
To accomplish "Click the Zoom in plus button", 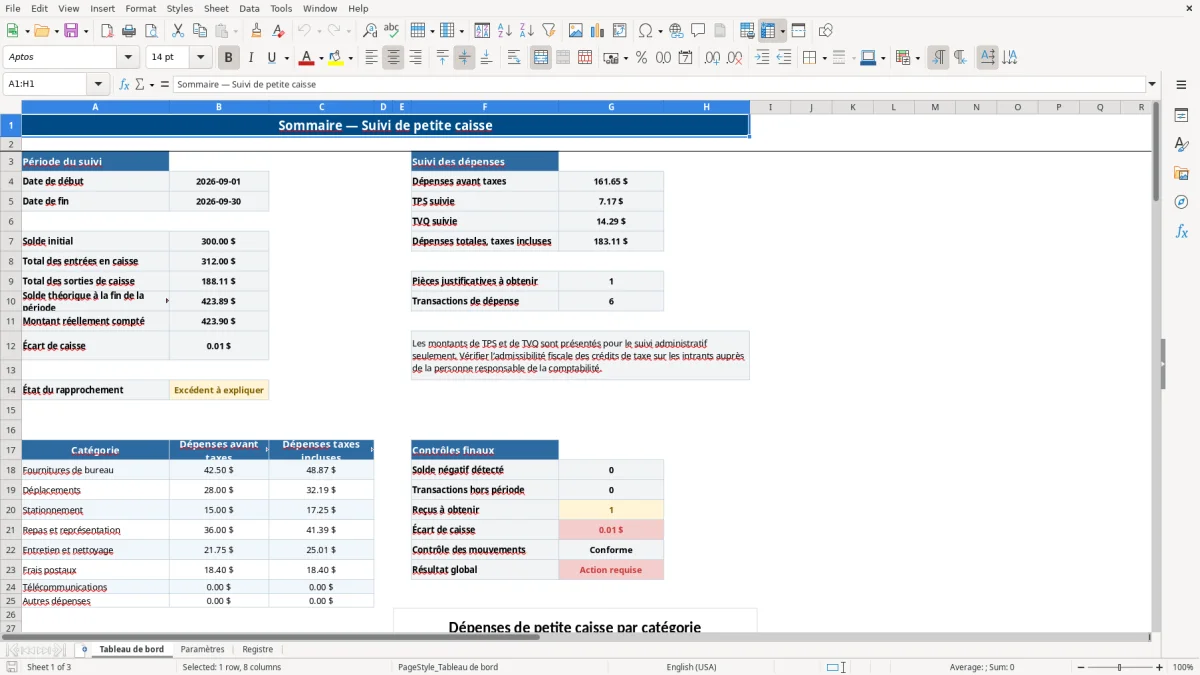I will pyautogui.click(x=1160, y=667).
